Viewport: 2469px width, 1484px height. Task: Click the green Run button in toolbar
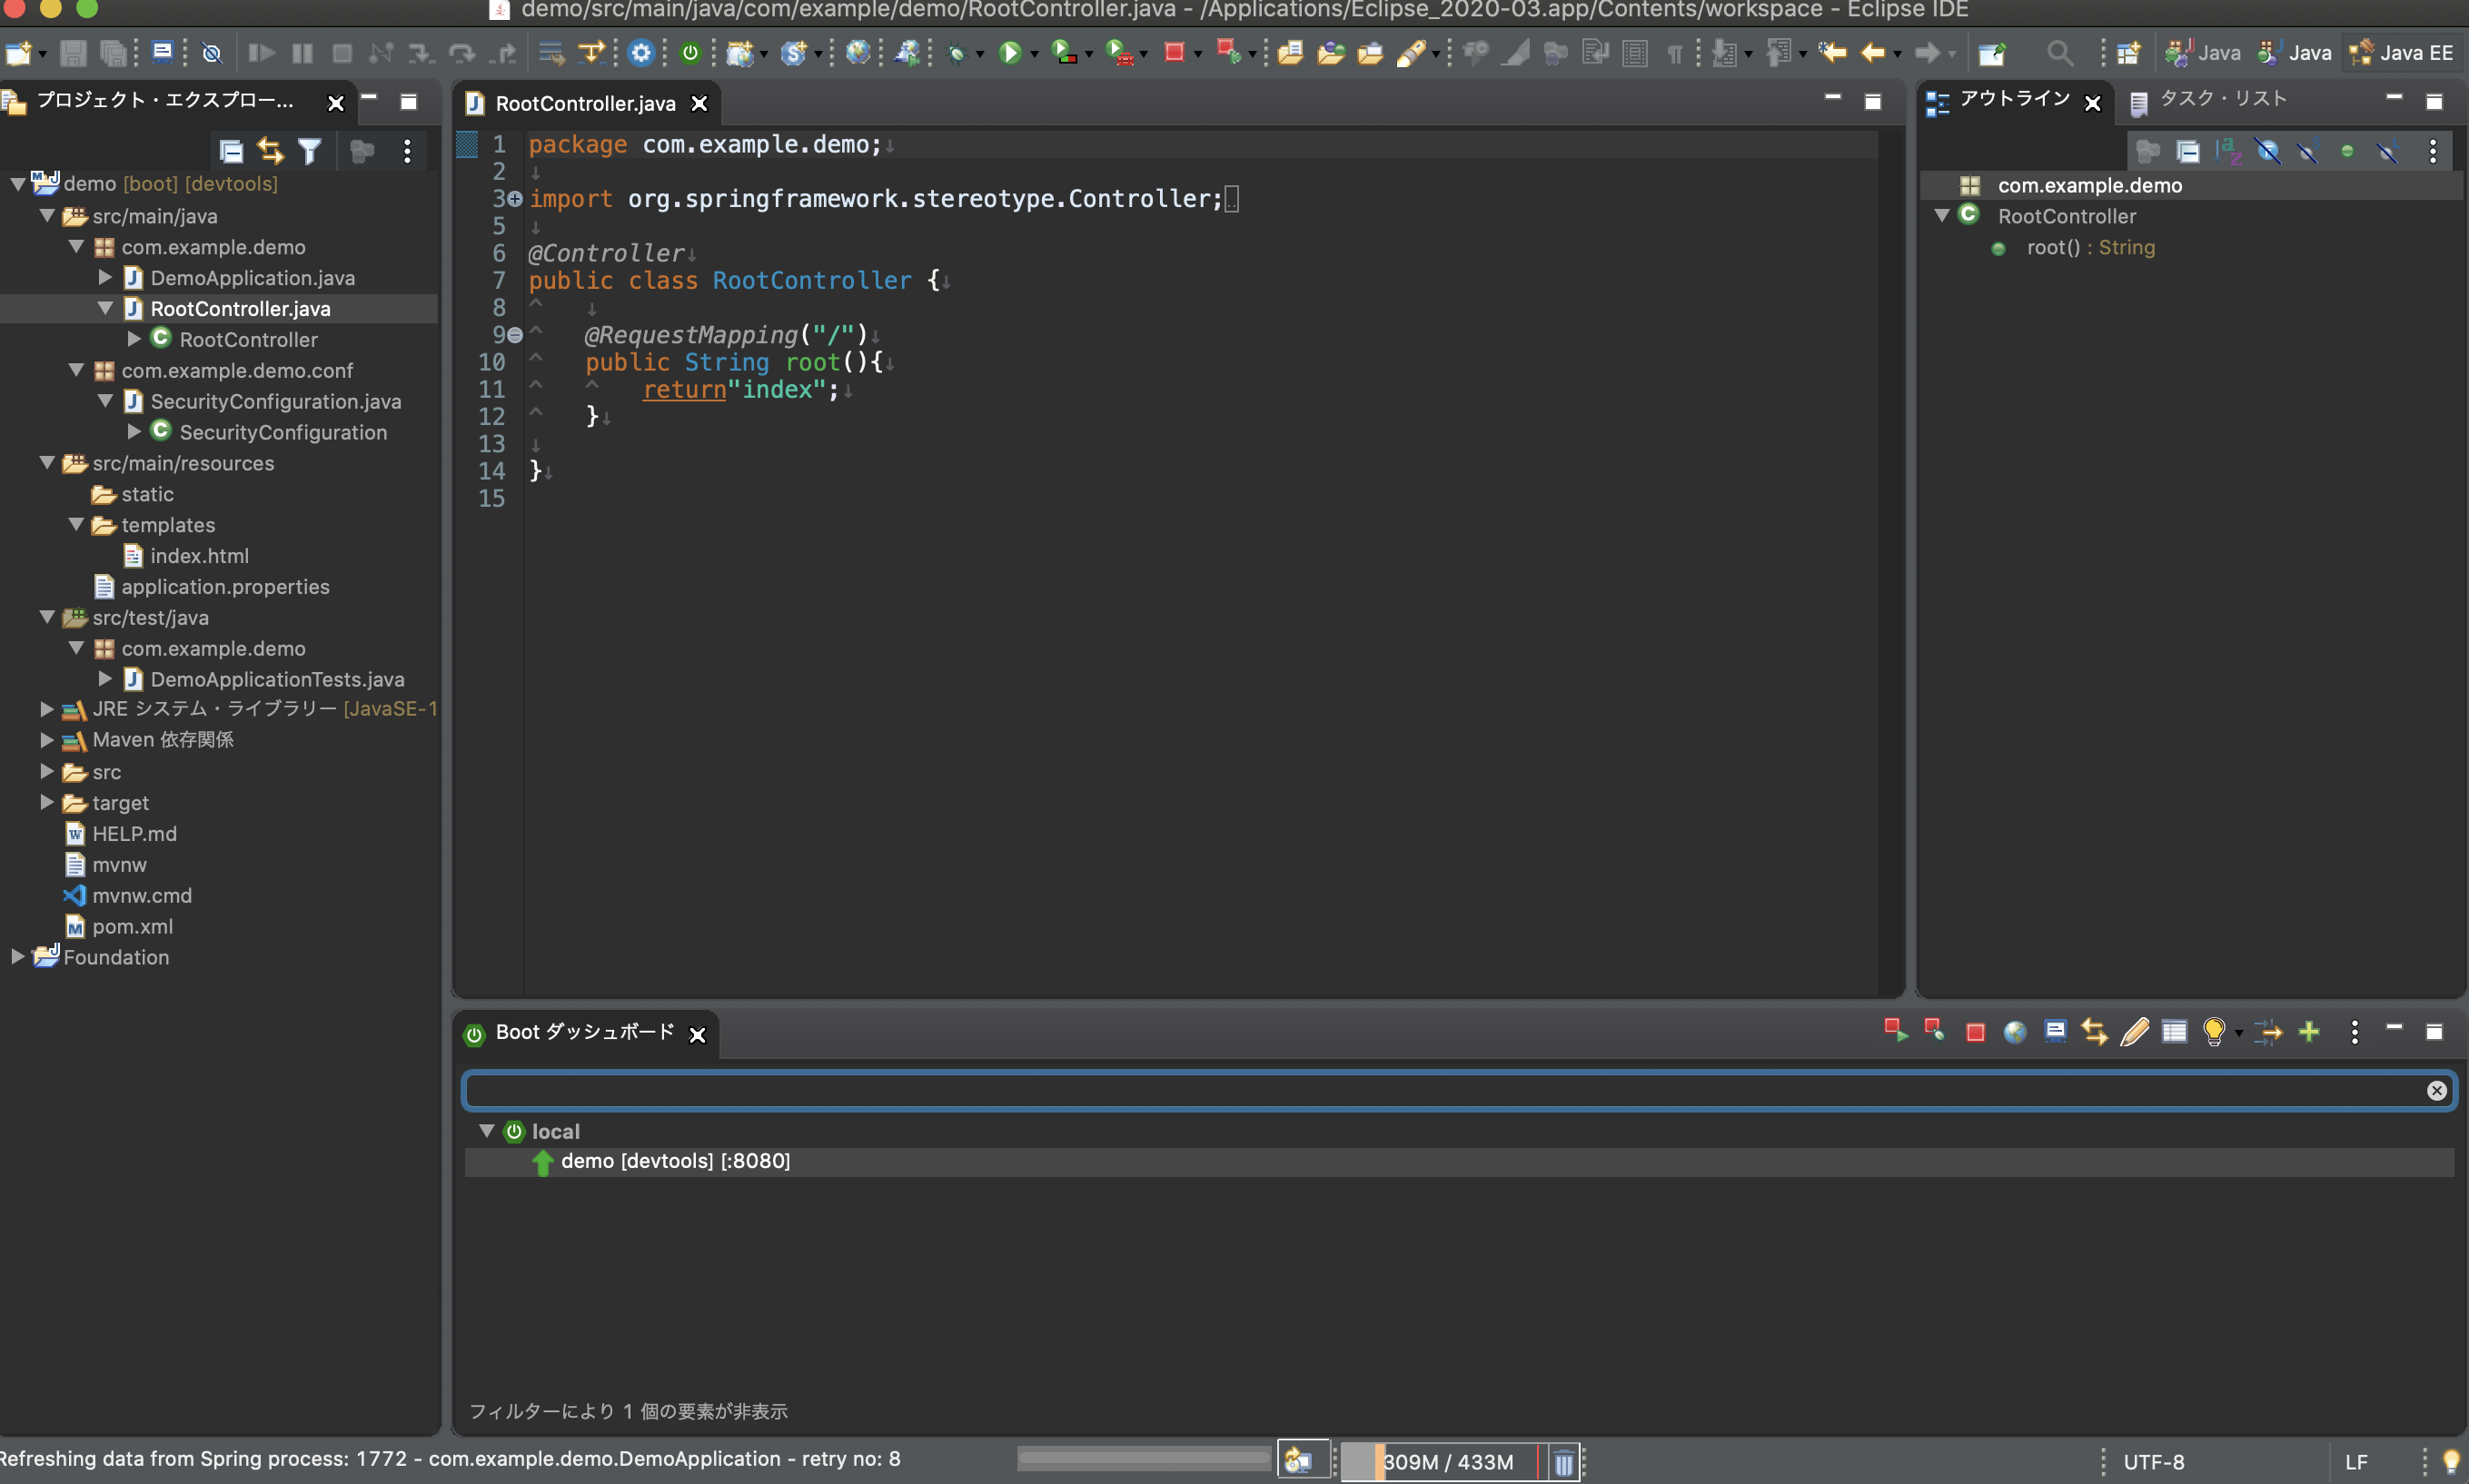[x=1009, y=52]
